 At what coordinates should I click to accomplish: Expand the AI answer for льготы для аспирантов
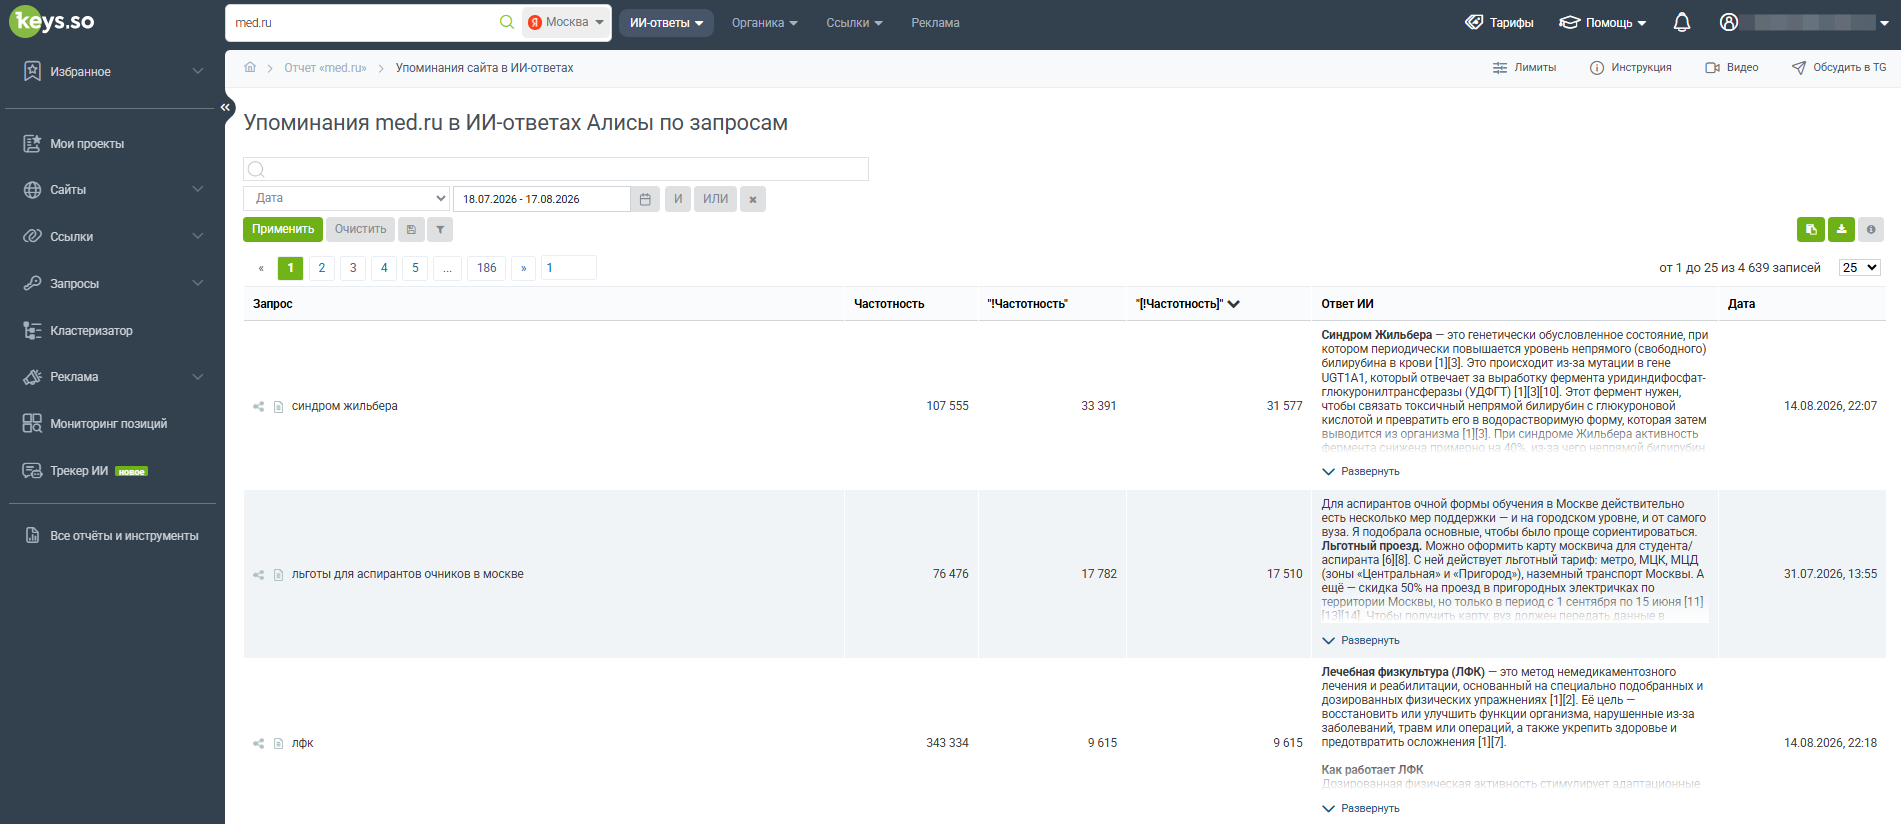(x=1361, y=640)
